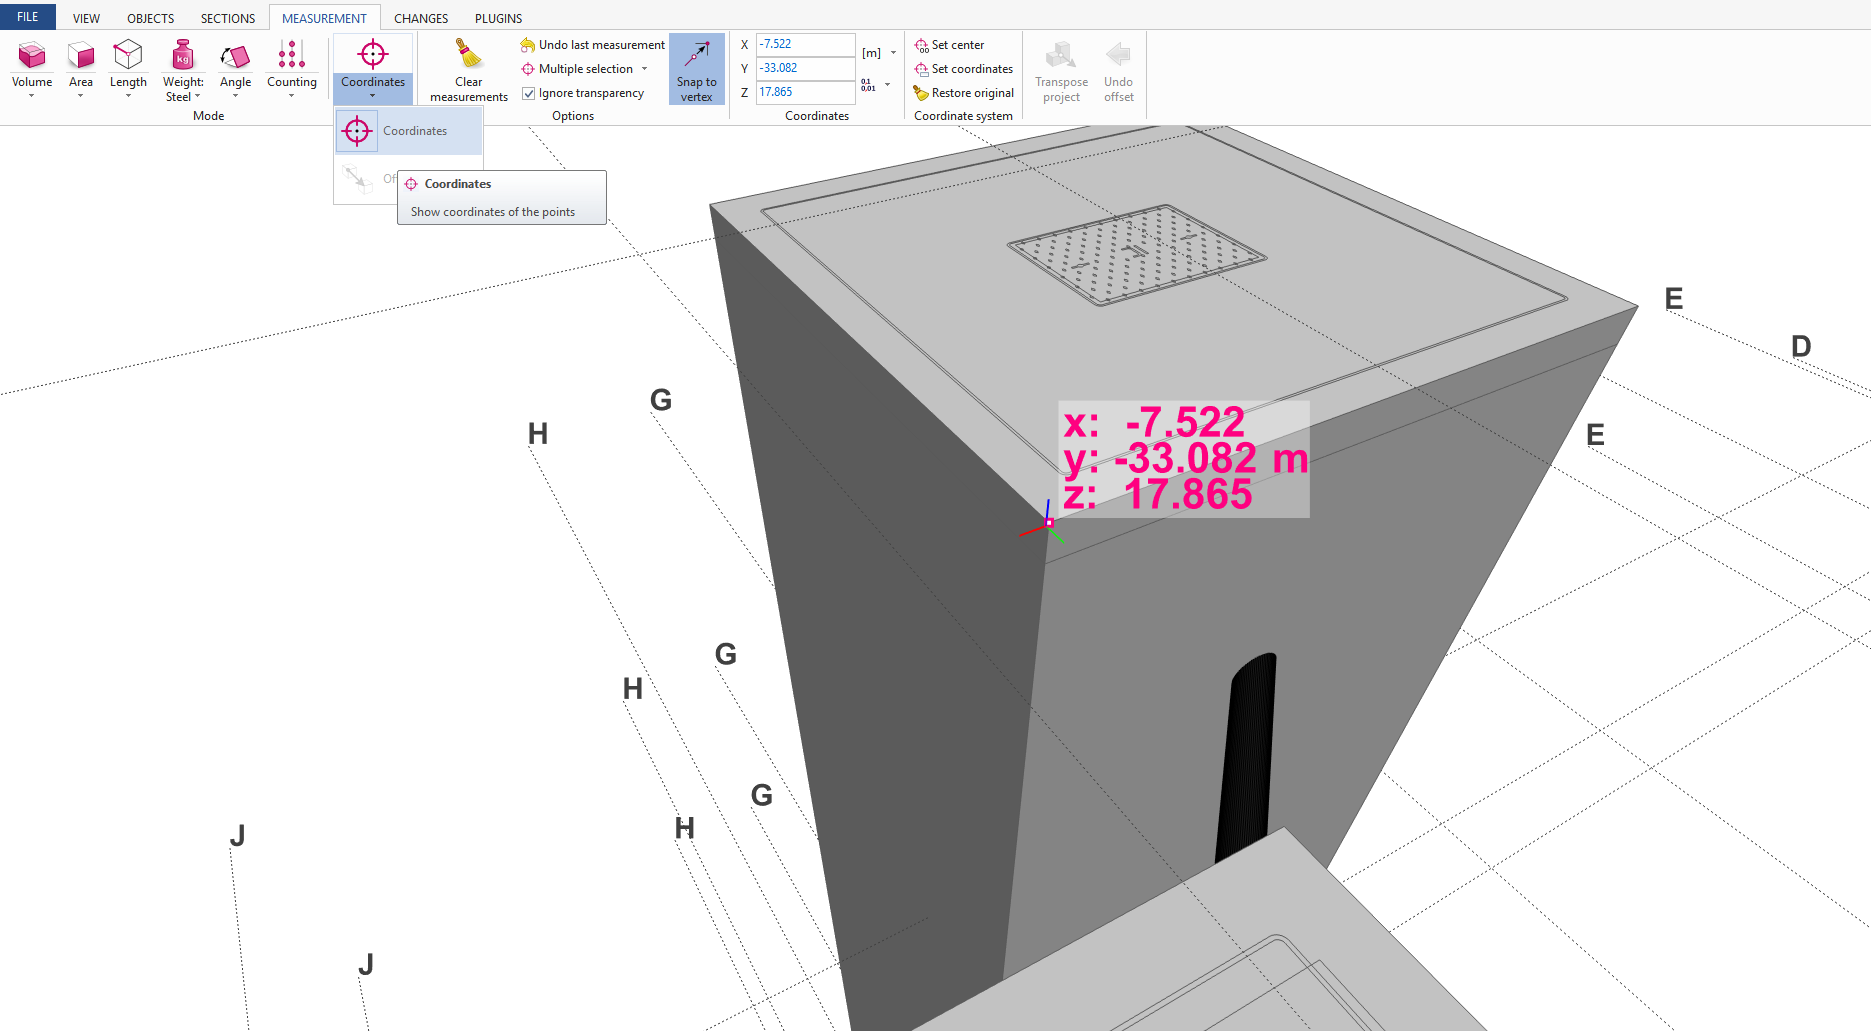Click Set coordinates button
This screenshot has height=1031, width=1871.
[963, 69]
